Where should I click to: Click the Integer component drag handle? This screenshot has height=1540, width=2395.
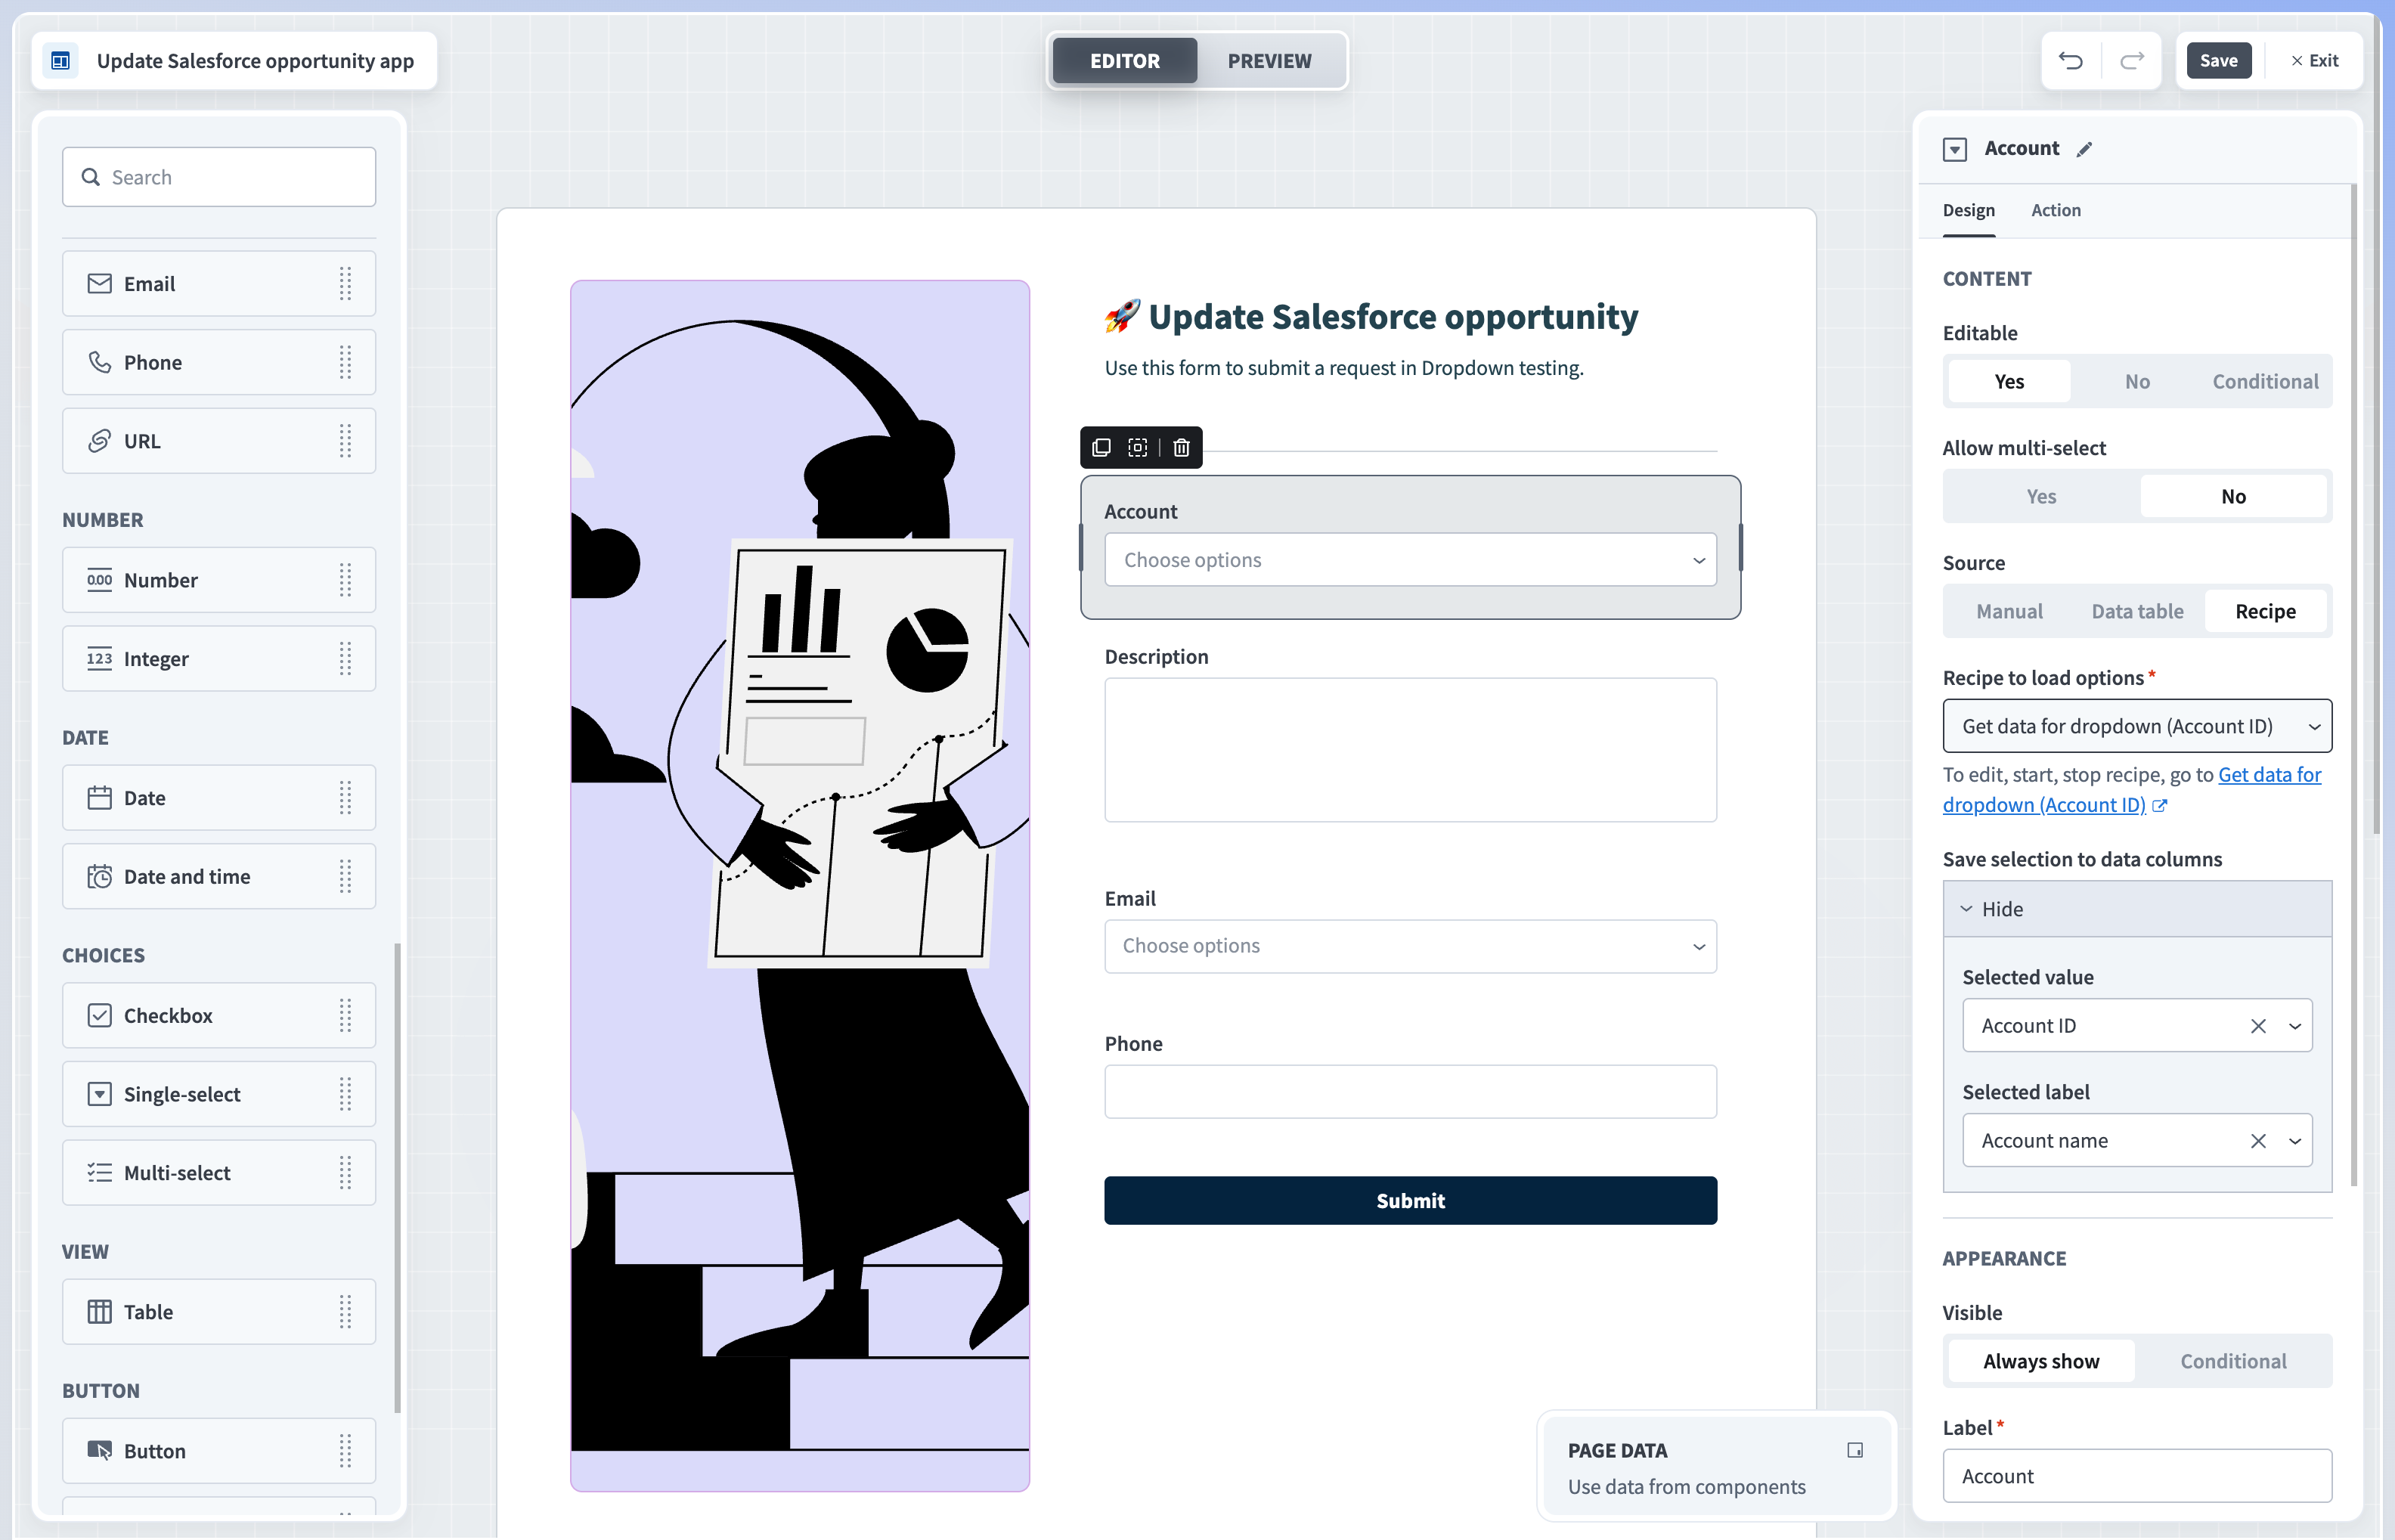345,659
